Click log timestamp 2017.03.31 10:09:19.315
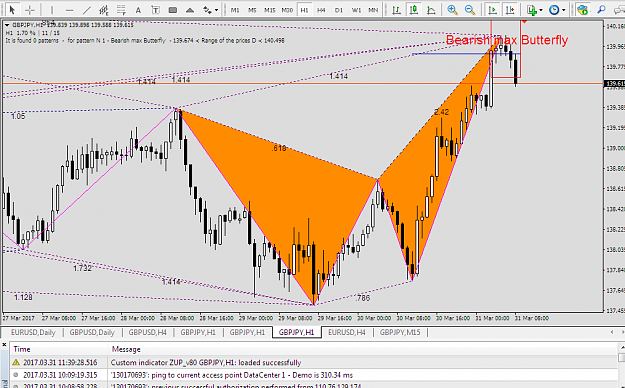 tap(60, 375)
